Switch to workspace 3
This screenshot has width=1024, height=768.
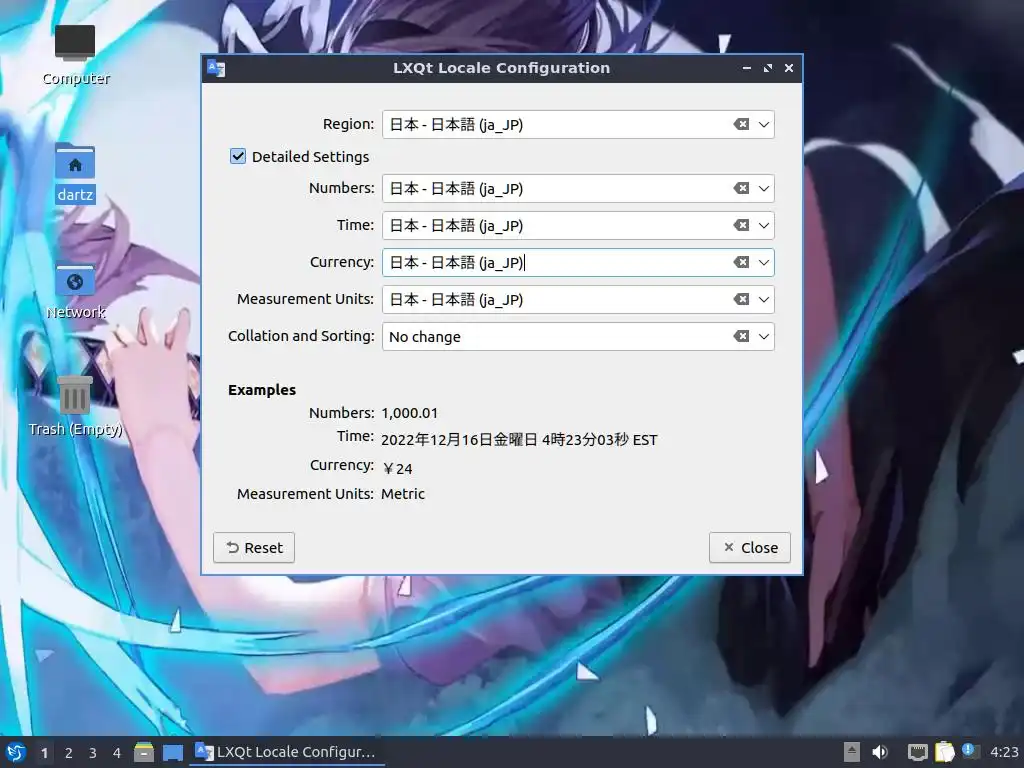[x=93, y=753]
